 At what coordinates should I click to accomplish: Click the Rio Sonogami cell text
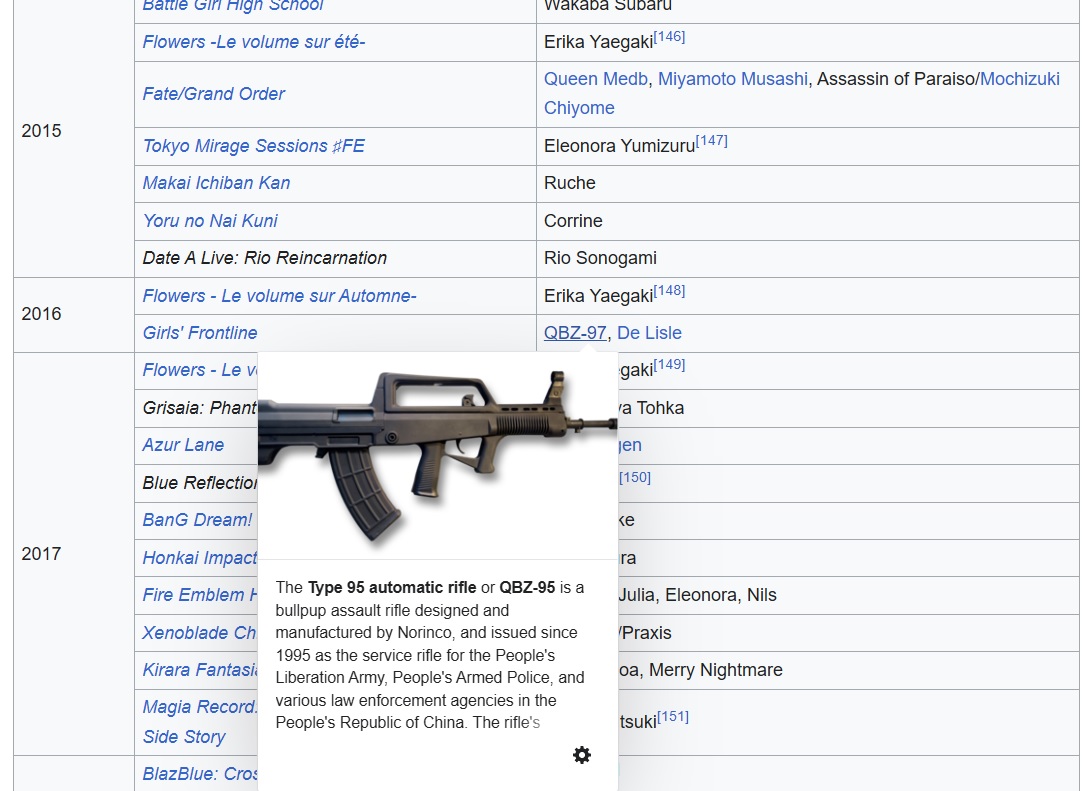[x=600, y=258]
